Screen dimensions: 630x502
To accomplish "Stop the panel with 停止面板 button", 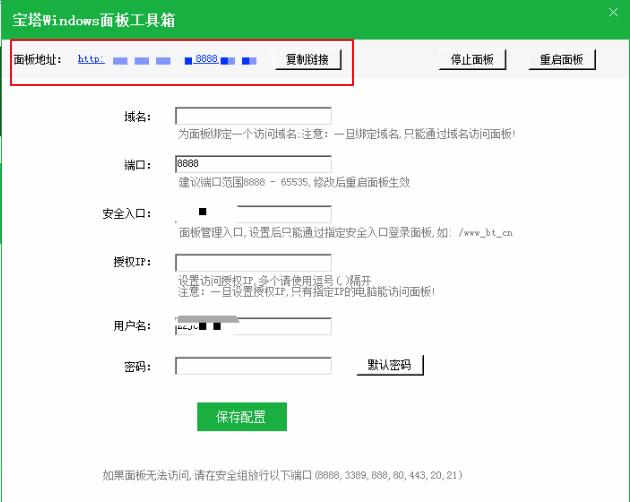I will pyautogui.click(x=472, y=60).
